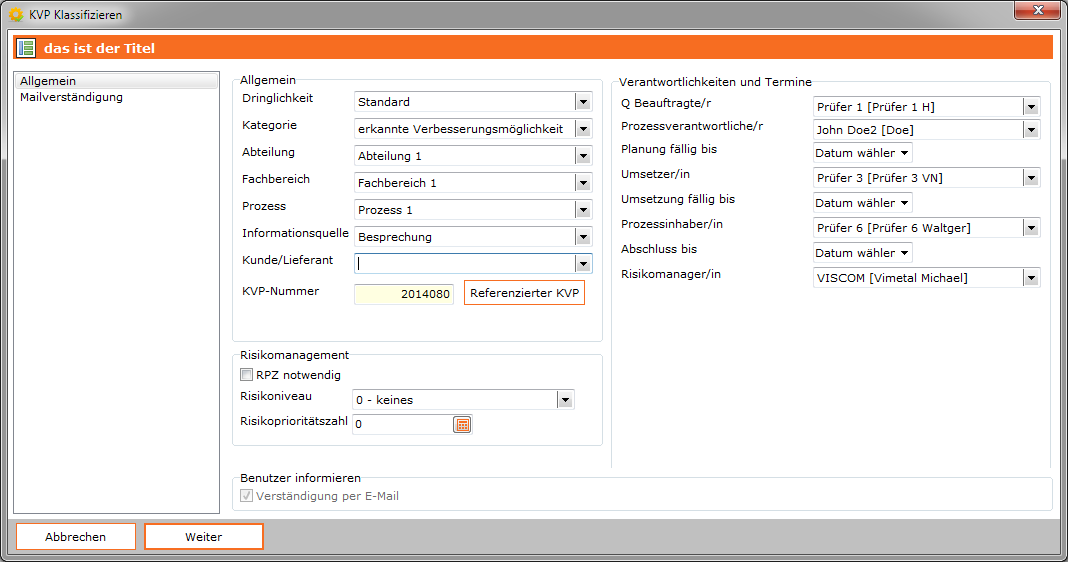
Task: Expand the Kategorie dropdown
Action: pos(583,129)
